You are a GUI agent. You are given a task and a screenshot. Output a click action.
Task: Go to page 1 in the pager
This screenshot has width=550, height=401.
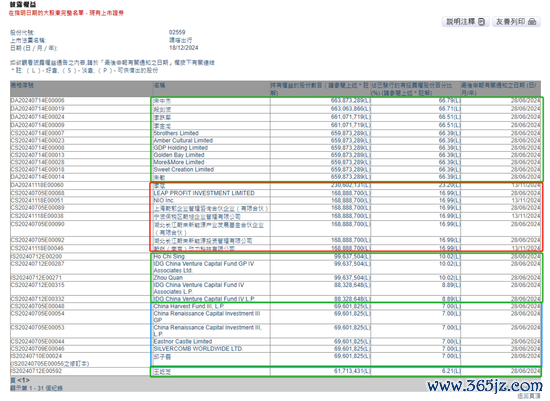[x=23, y=380]
